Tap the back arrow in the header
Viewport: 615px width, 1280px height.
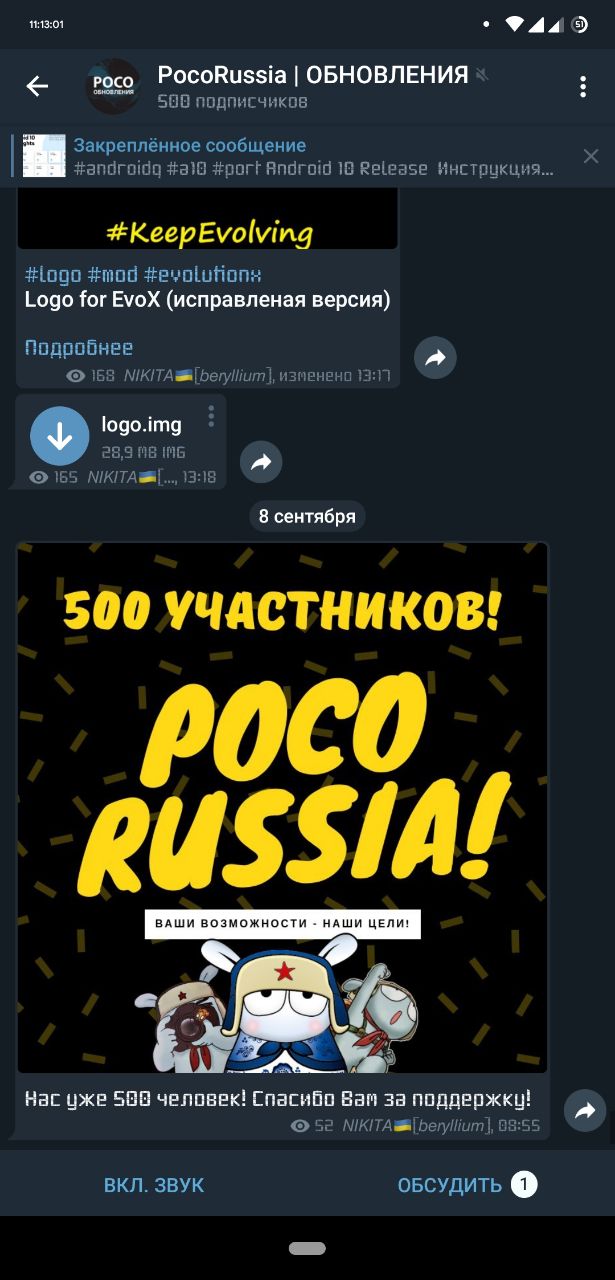[37, 86]
